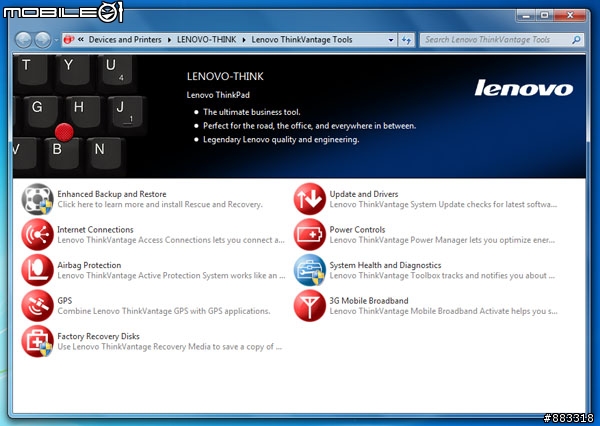This screenshot has width=600, height=426.
Task: Select Lenovo ThinkVantage Tools breadcrumb
Action: coord(302,40)
